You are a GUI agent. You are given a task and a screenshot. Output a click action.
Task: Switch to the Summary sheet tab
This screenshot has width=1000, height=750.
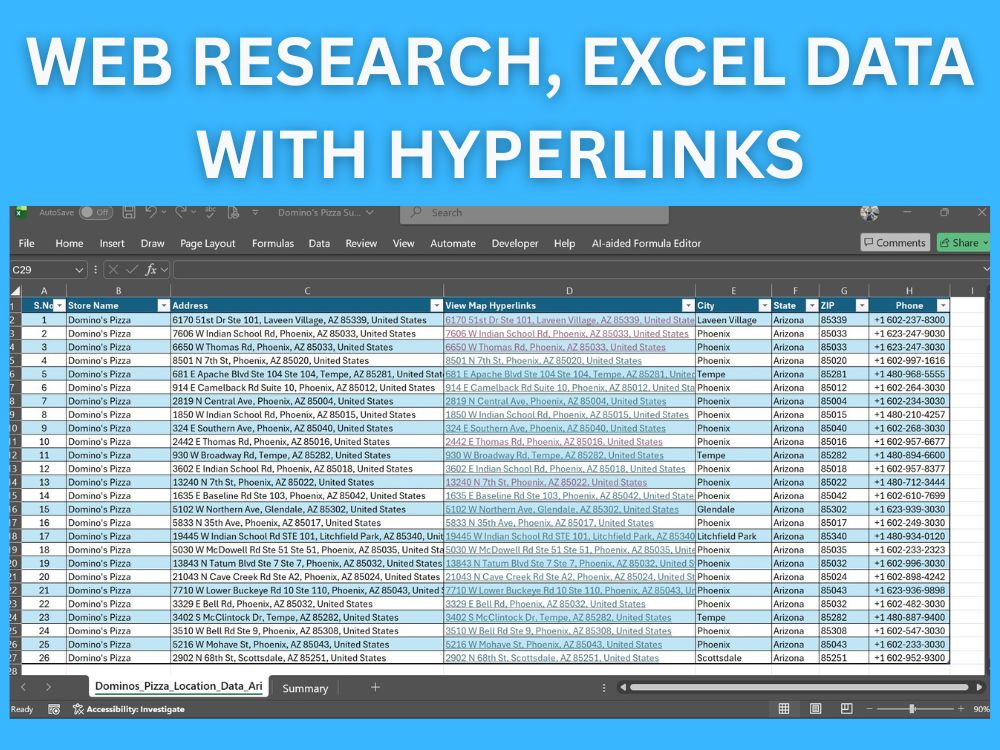(305, 688)
